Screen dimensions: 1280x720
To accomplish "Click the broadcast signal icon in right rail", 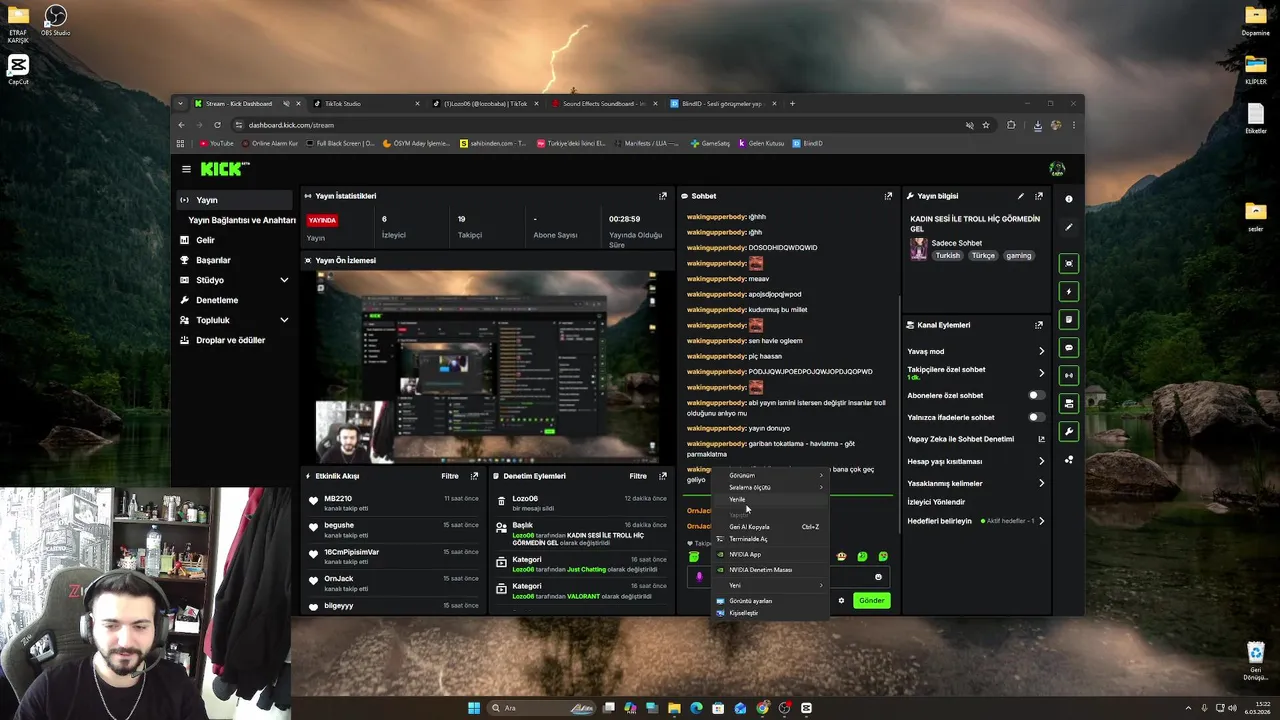I will pos(1069,376).
